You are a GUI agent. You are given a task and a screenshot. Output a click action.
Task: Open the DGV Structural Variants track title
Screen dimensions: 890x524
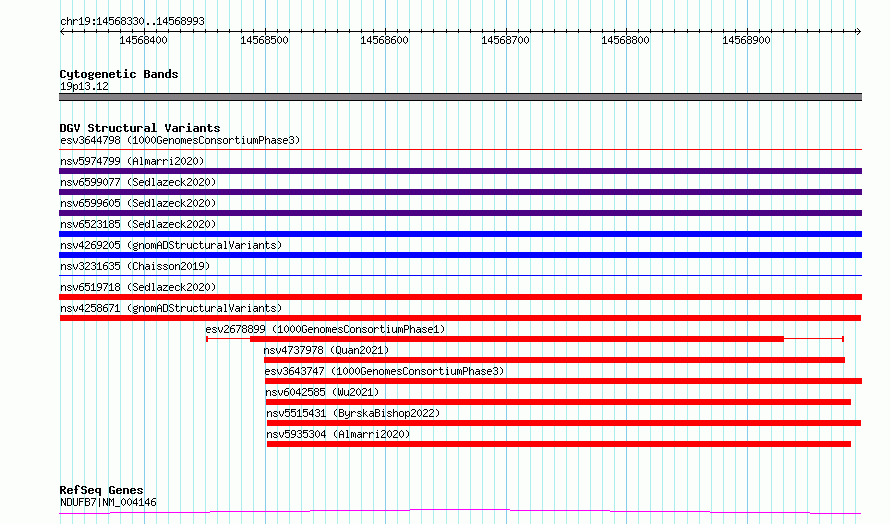point(140,128)
